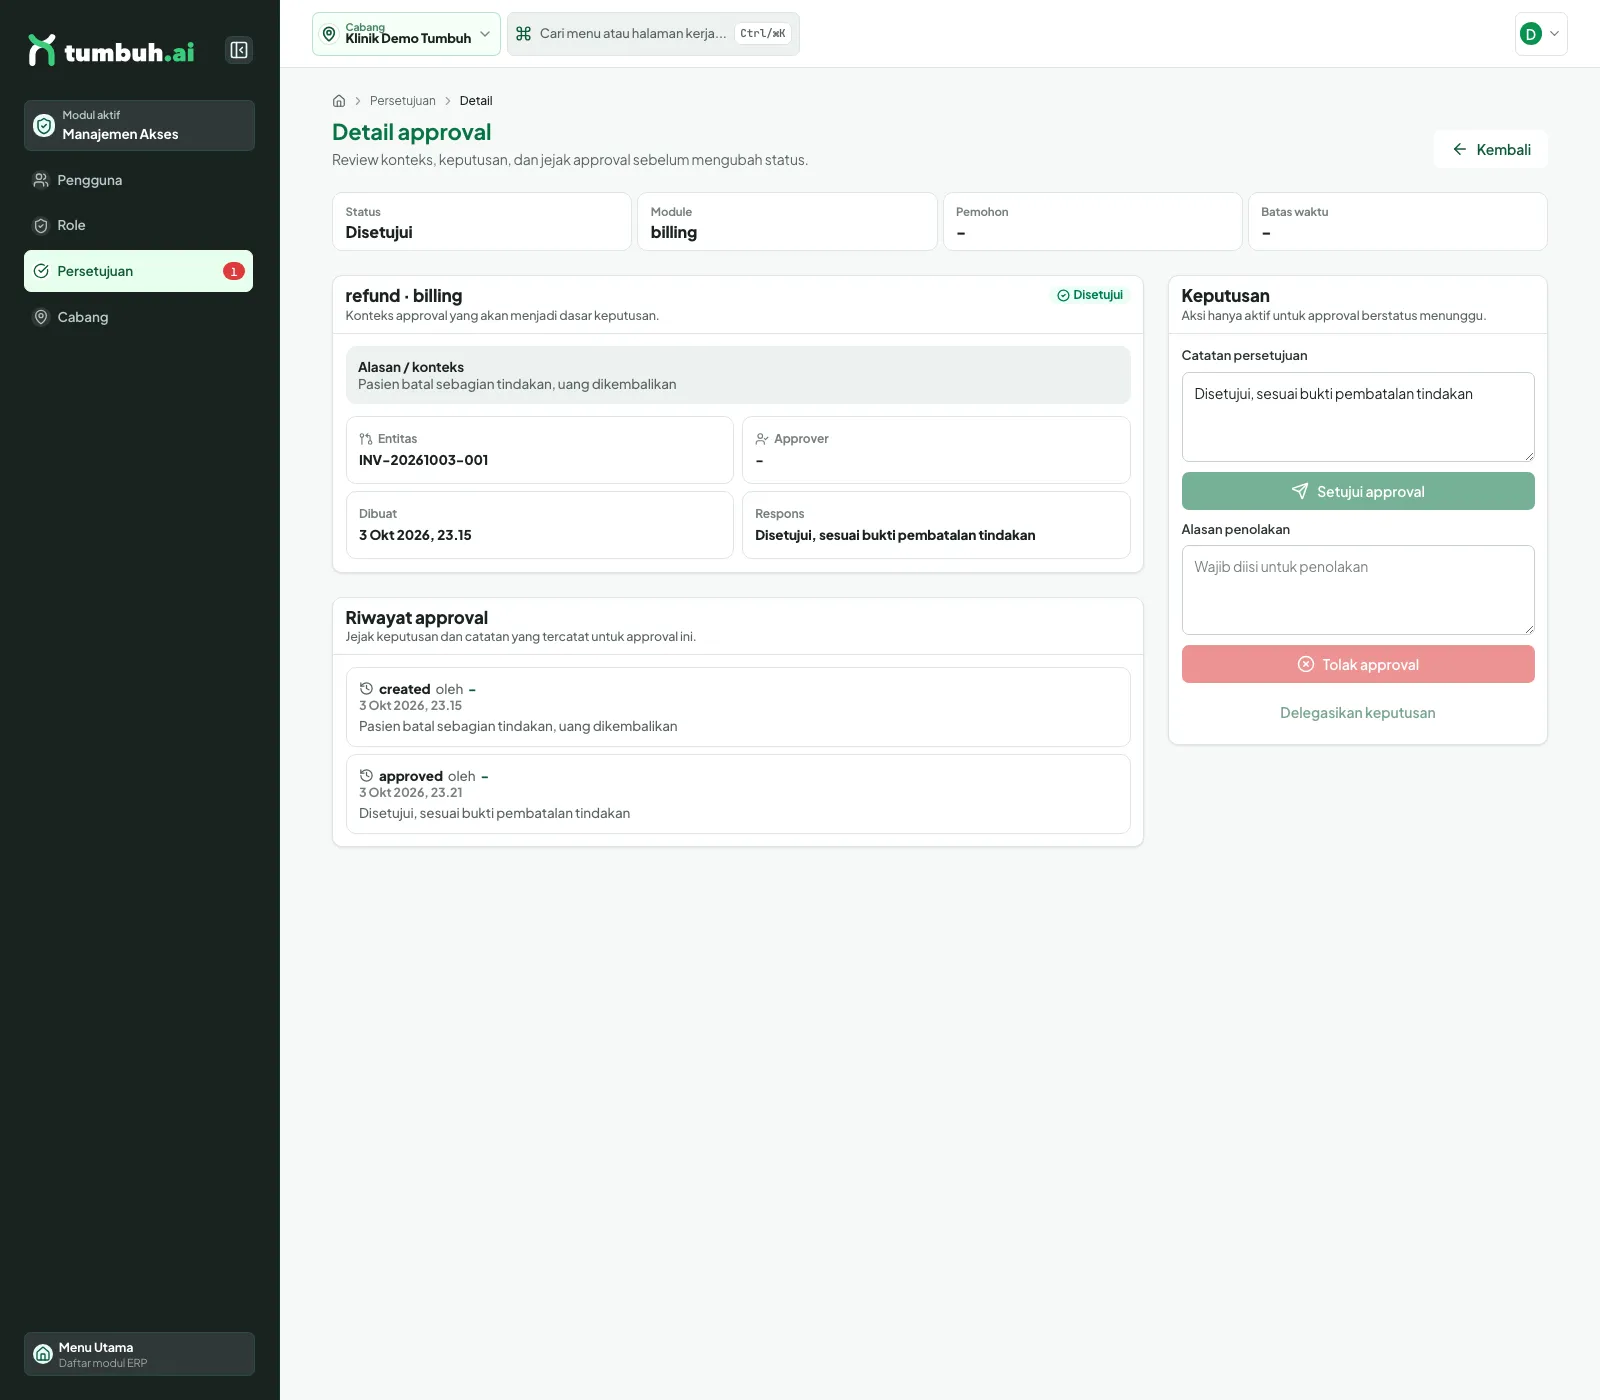The image size is (1600, 1400).
Task: Expand the Cabang Klinik Demo Tumbuh dropdown
Action: [x=406, y=34]
